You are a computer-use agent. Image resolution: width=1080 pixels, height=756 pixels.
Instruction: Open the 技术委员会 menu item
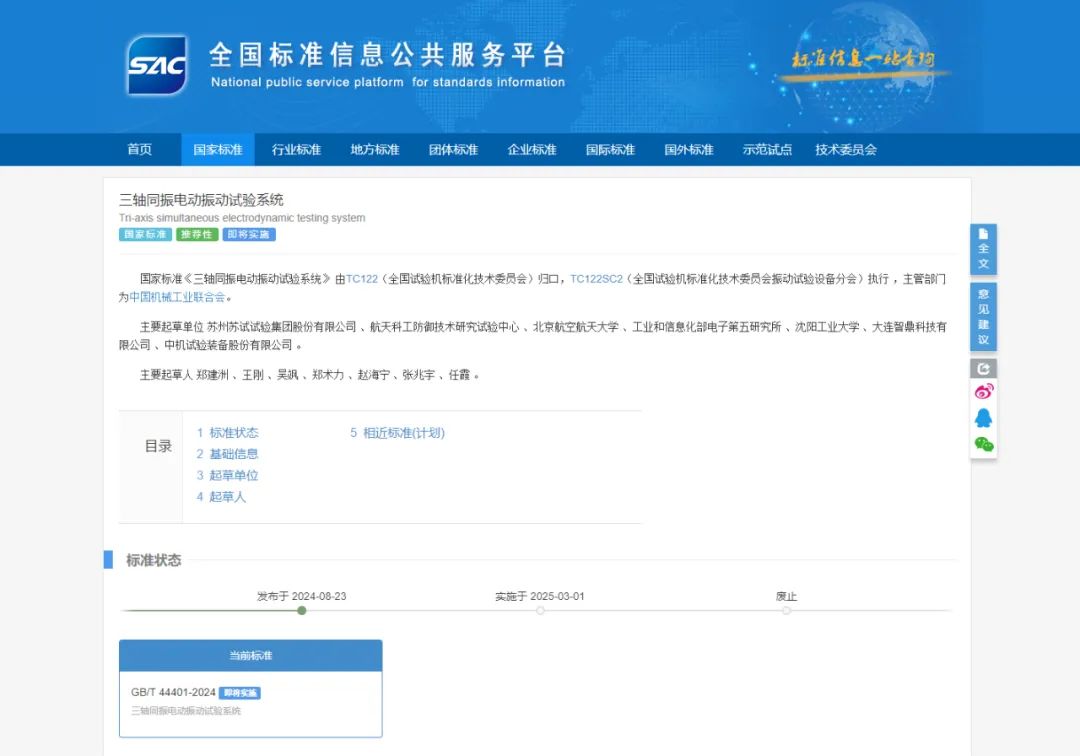coord(845,150)
